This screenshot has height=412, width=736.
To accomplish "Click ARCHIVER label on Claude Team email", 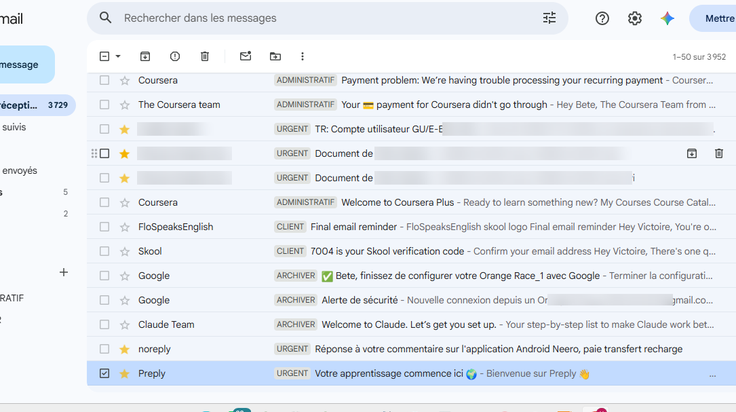I will pos(296,325).
